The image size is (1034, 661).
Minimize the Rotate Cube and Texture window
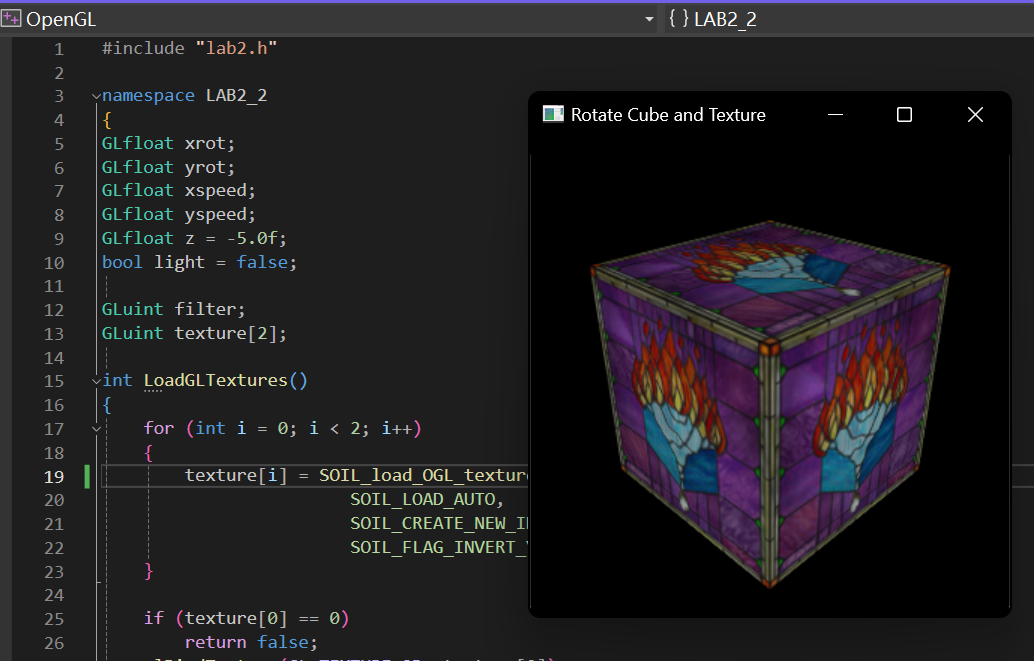click(x=836, y=115)
